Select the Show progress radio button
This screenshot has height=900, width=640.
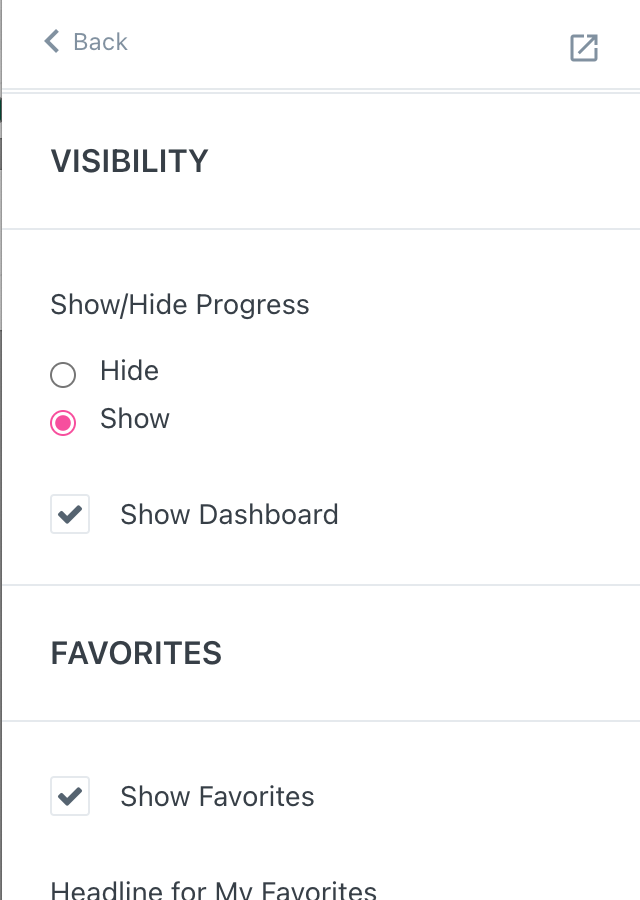63,423
